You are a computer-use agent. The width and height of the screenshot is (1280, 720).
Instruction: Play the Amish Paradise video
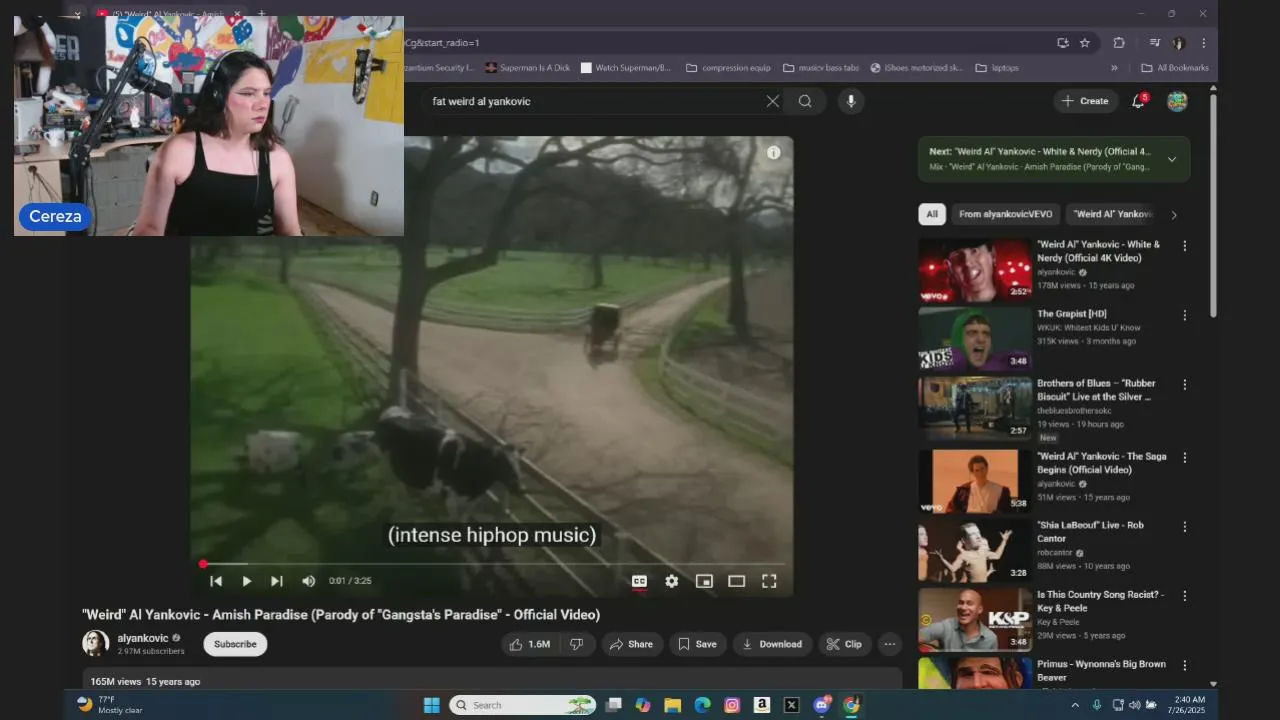tap(246, 581)
